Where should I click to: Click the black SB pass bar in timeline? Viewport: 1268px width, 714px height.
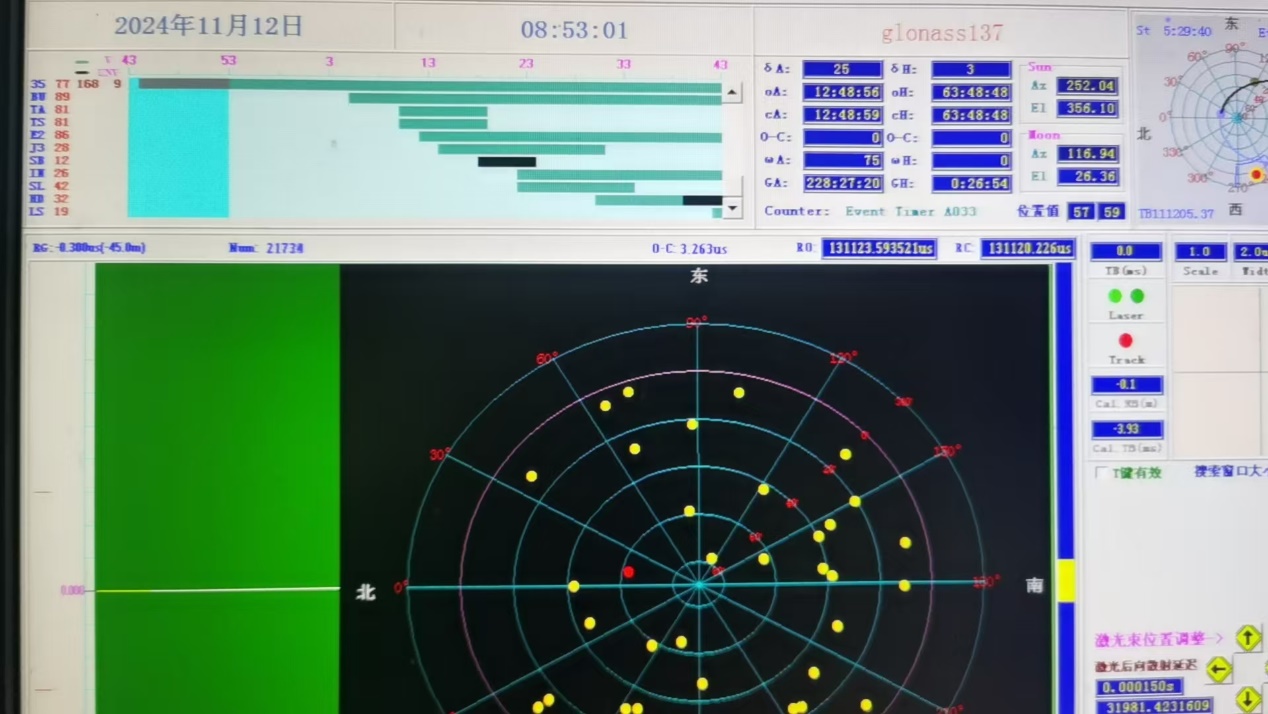507,162
